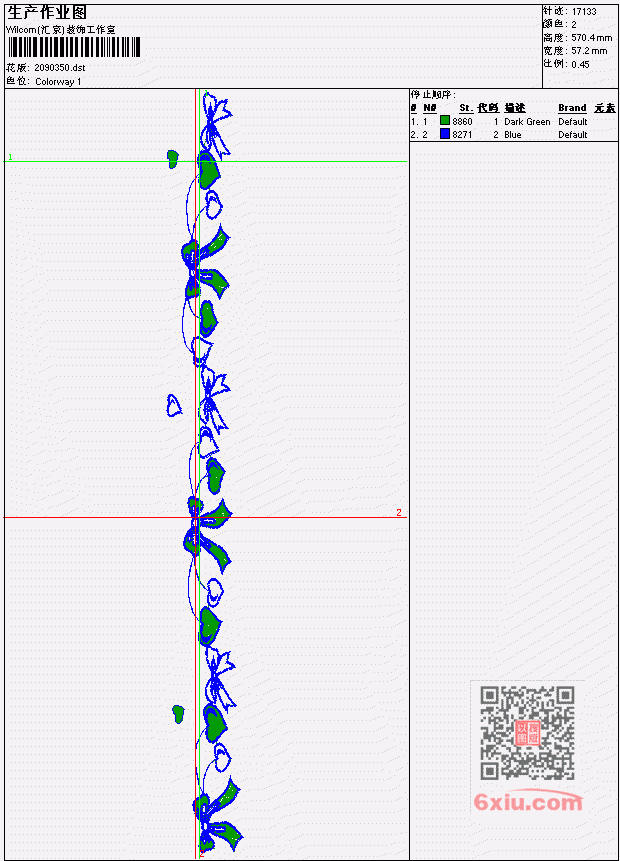Click the '生产作业图' title
Screen dimensions: 620x861
pyautogui.click(x=47, y=12)
